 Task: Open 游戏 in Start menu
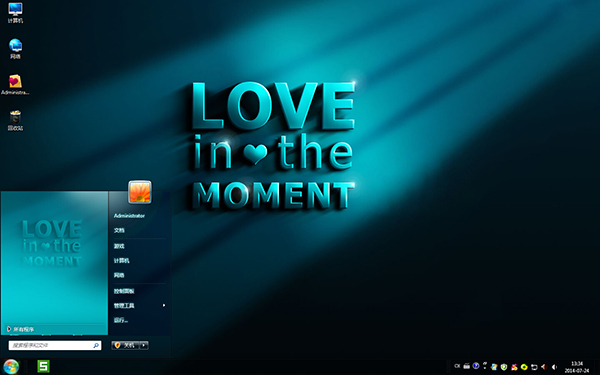tap(119, 246)
